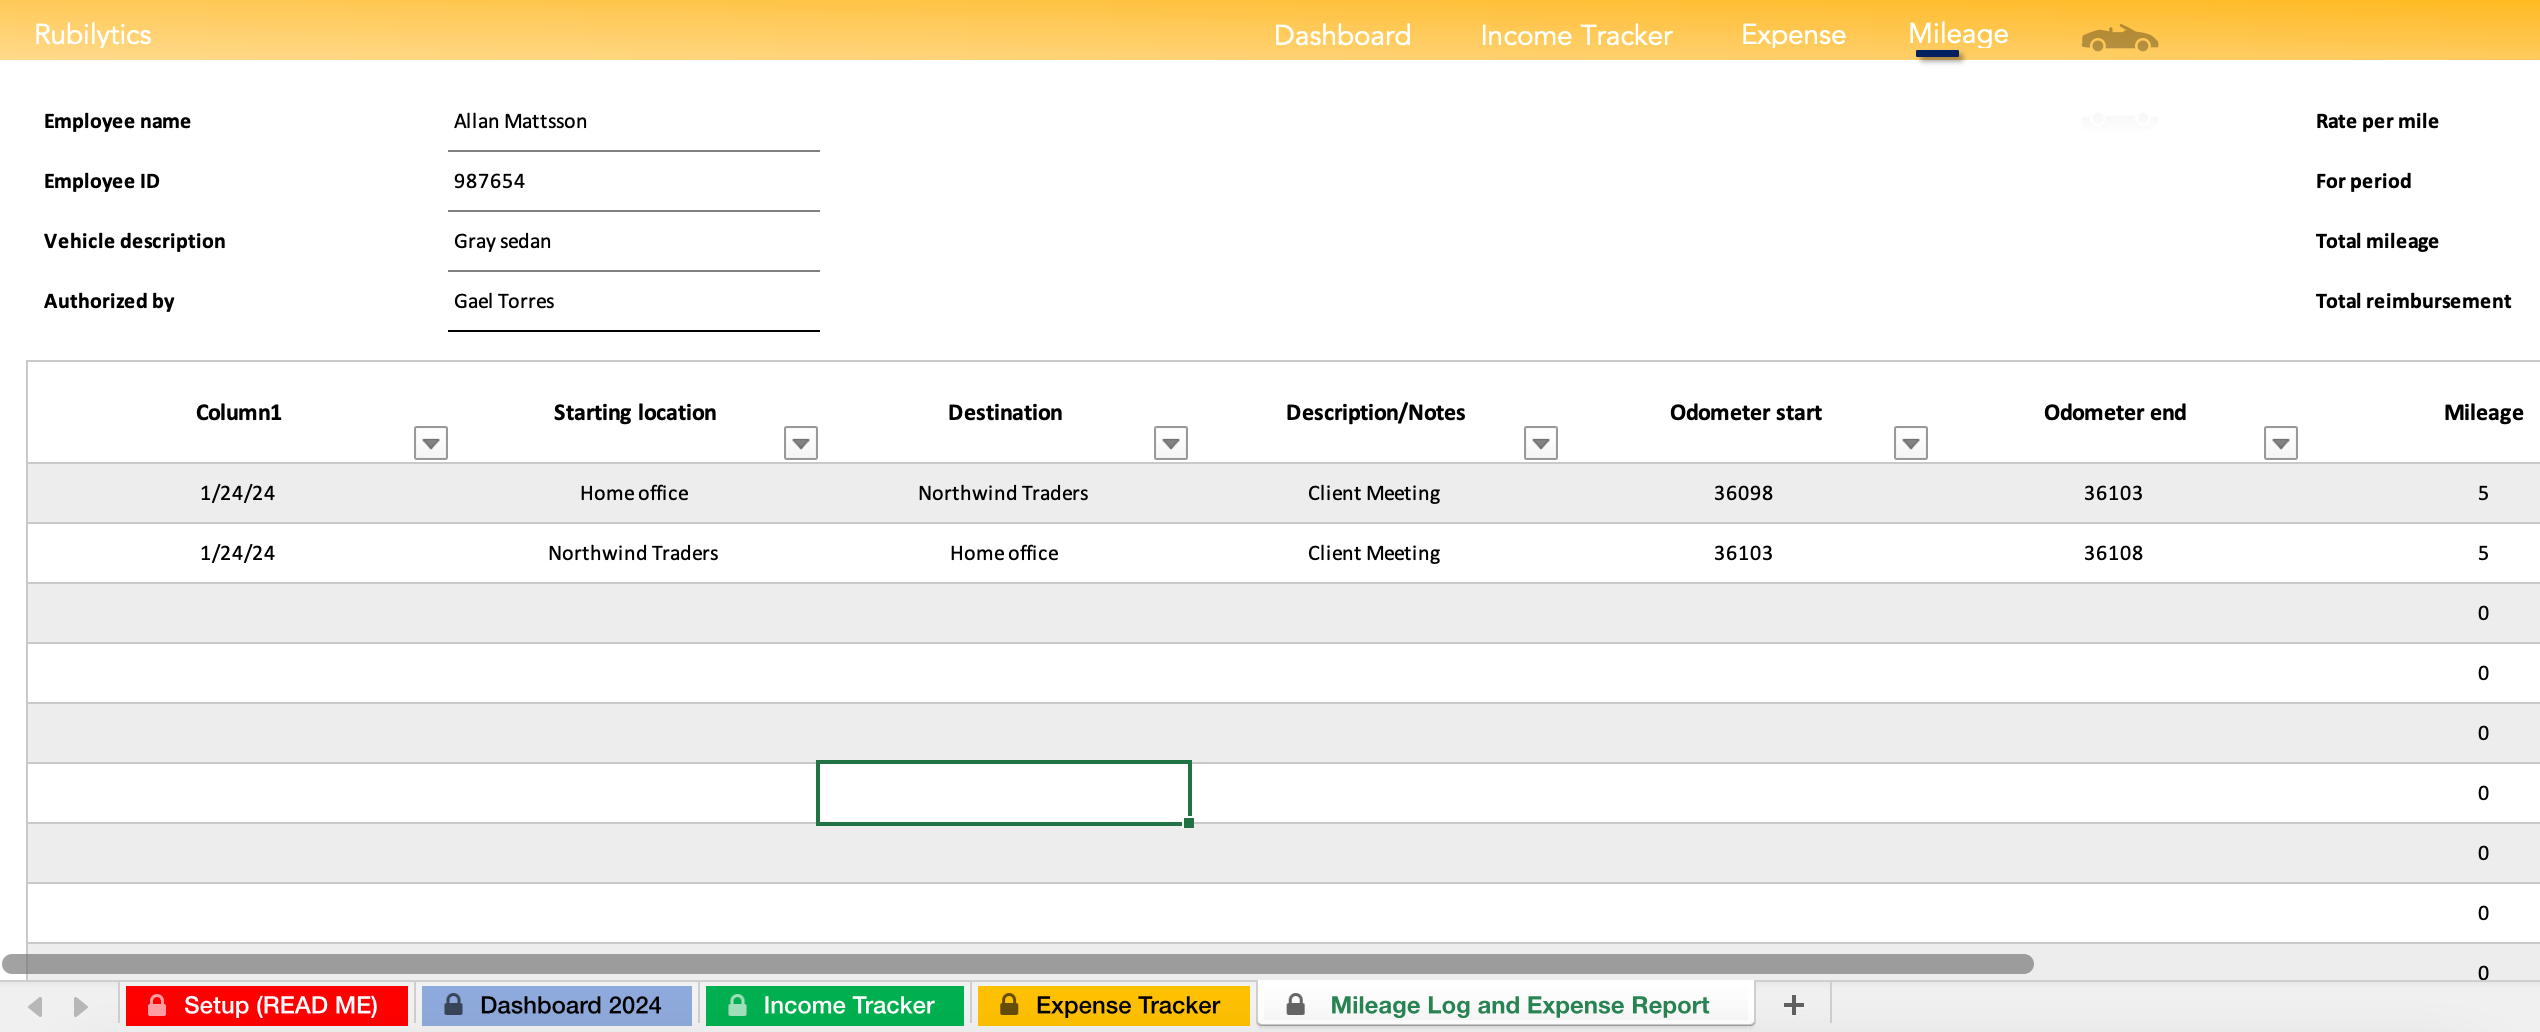This screenshot has height=1032, width=2540.
Task: Click the lock icon on Dashboard 2024 tab
Action: click(452, 1005)
